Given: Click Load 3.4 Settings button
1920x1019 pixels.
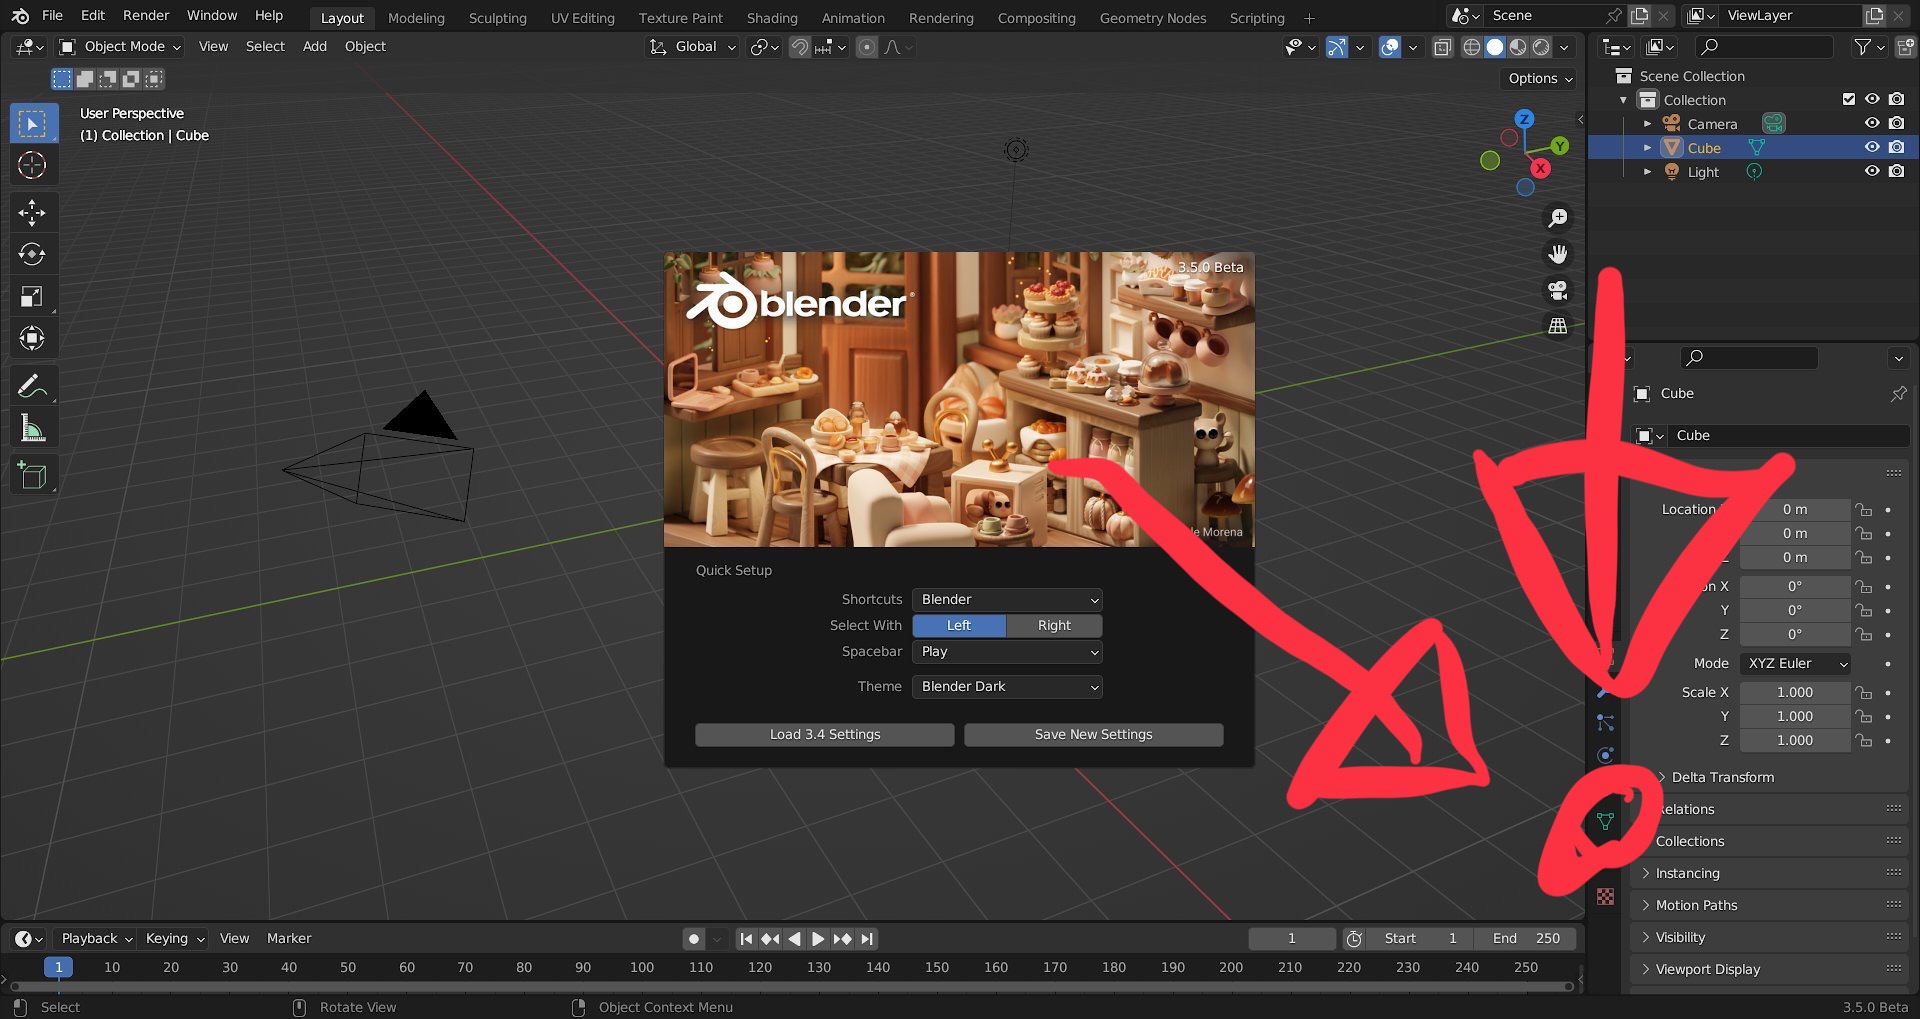Looking at the screenshot, I should pos(824,734).
